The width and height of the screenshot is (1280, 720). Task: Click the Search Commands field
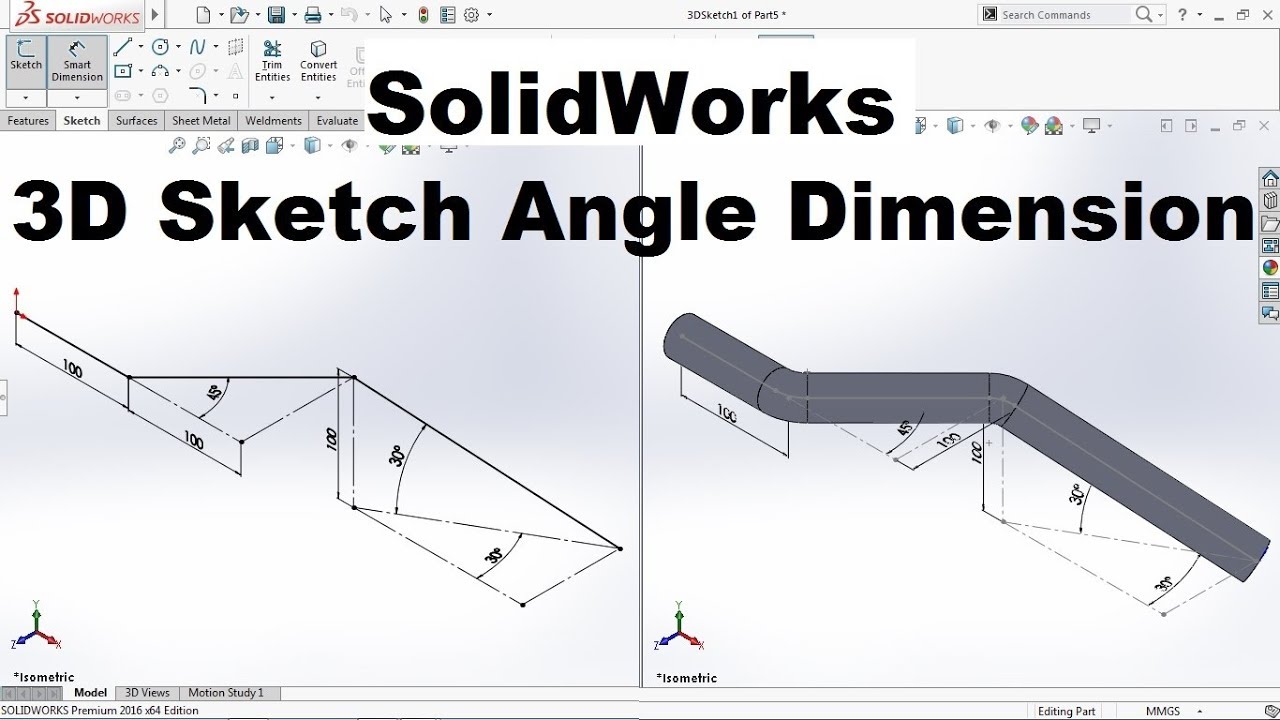coord(1065,15)
